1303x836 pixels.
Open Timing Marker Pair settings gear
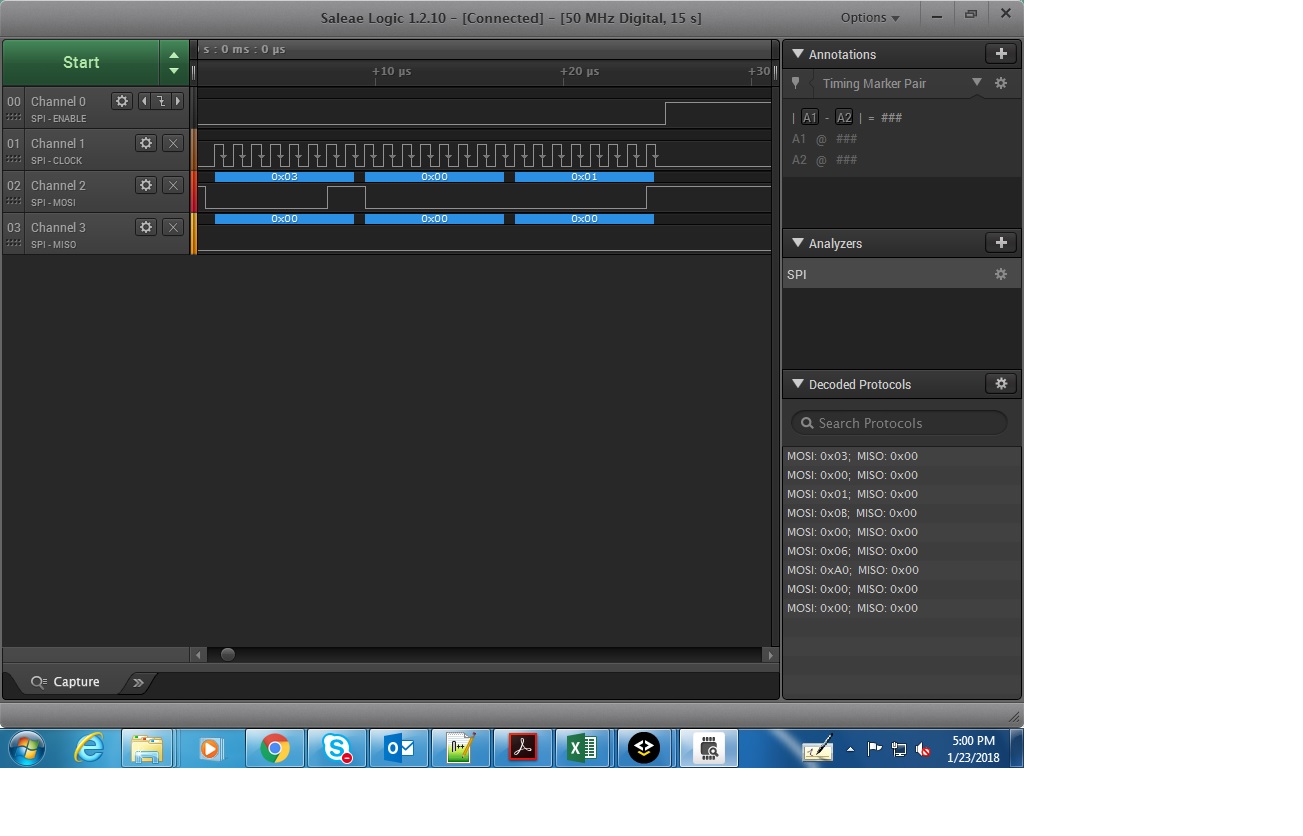pyautogui.click(x=1001, y=84)
